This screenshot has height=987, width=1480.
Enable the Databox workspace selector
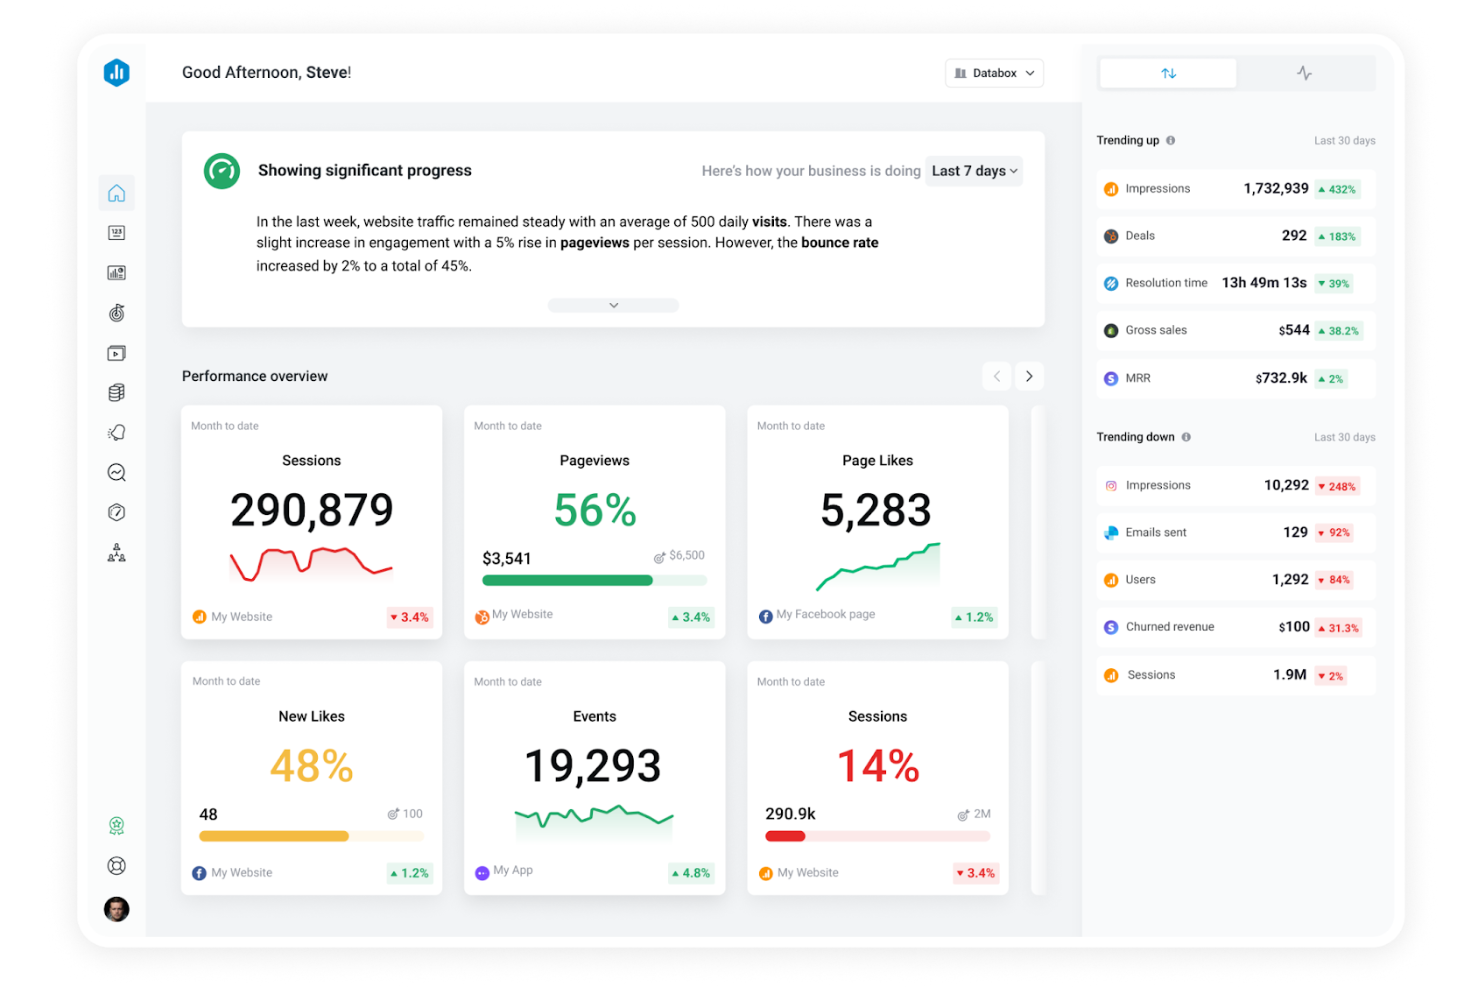tap(993, 72)
